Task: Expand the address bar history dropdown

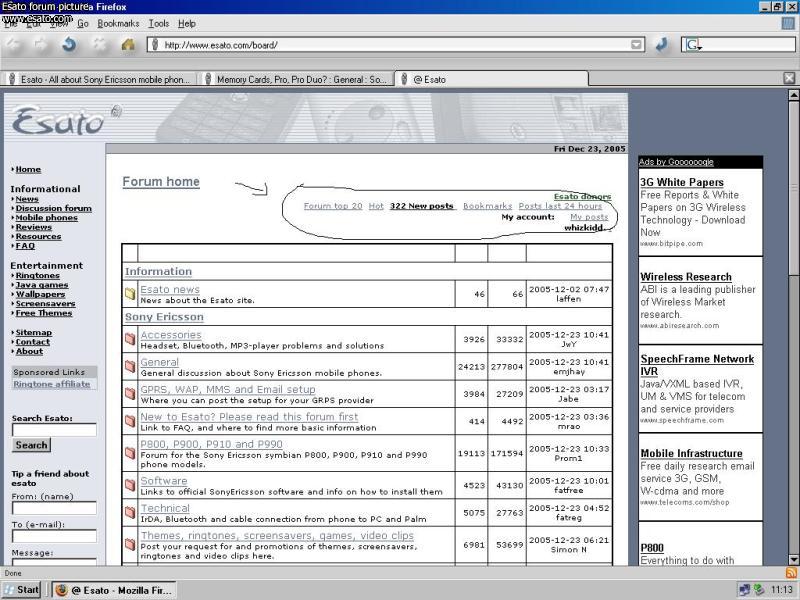Action: 636,45
